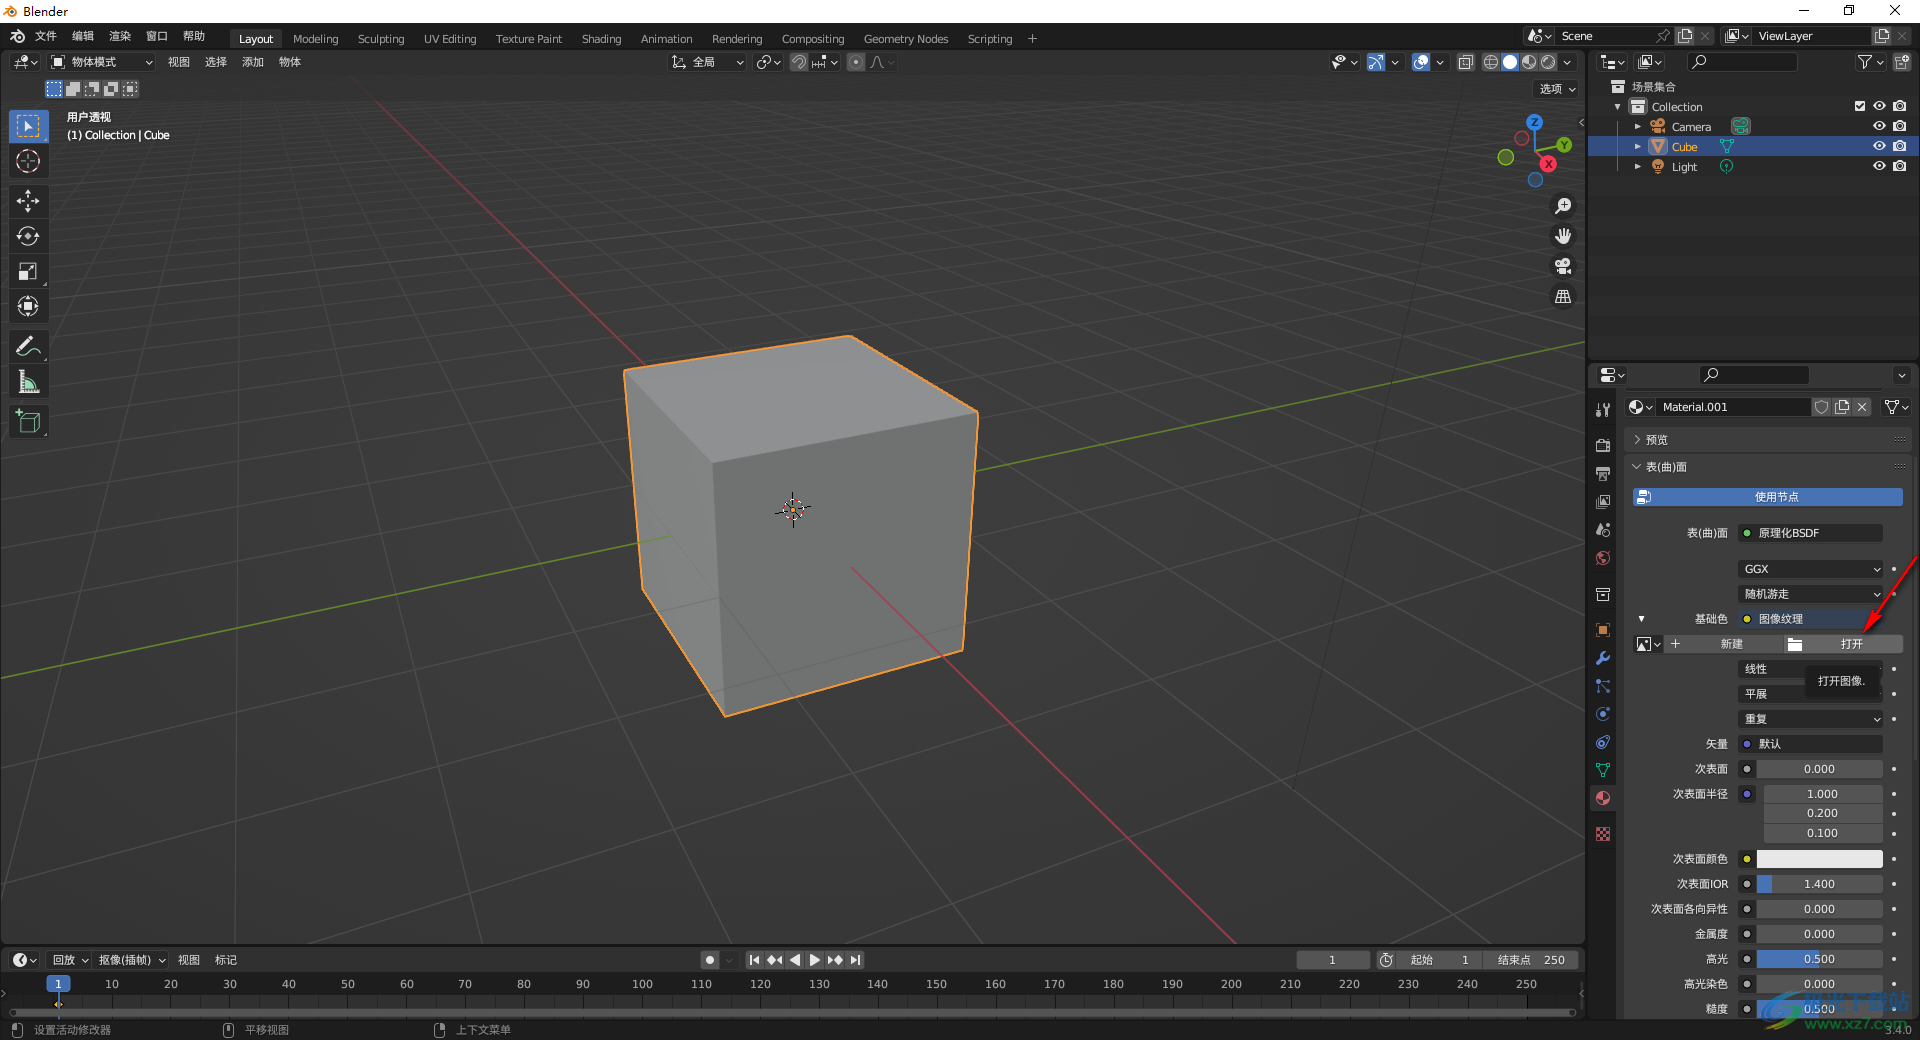Select the Rotate tool
1920x1040 pixels.
[x=28, y=236]
